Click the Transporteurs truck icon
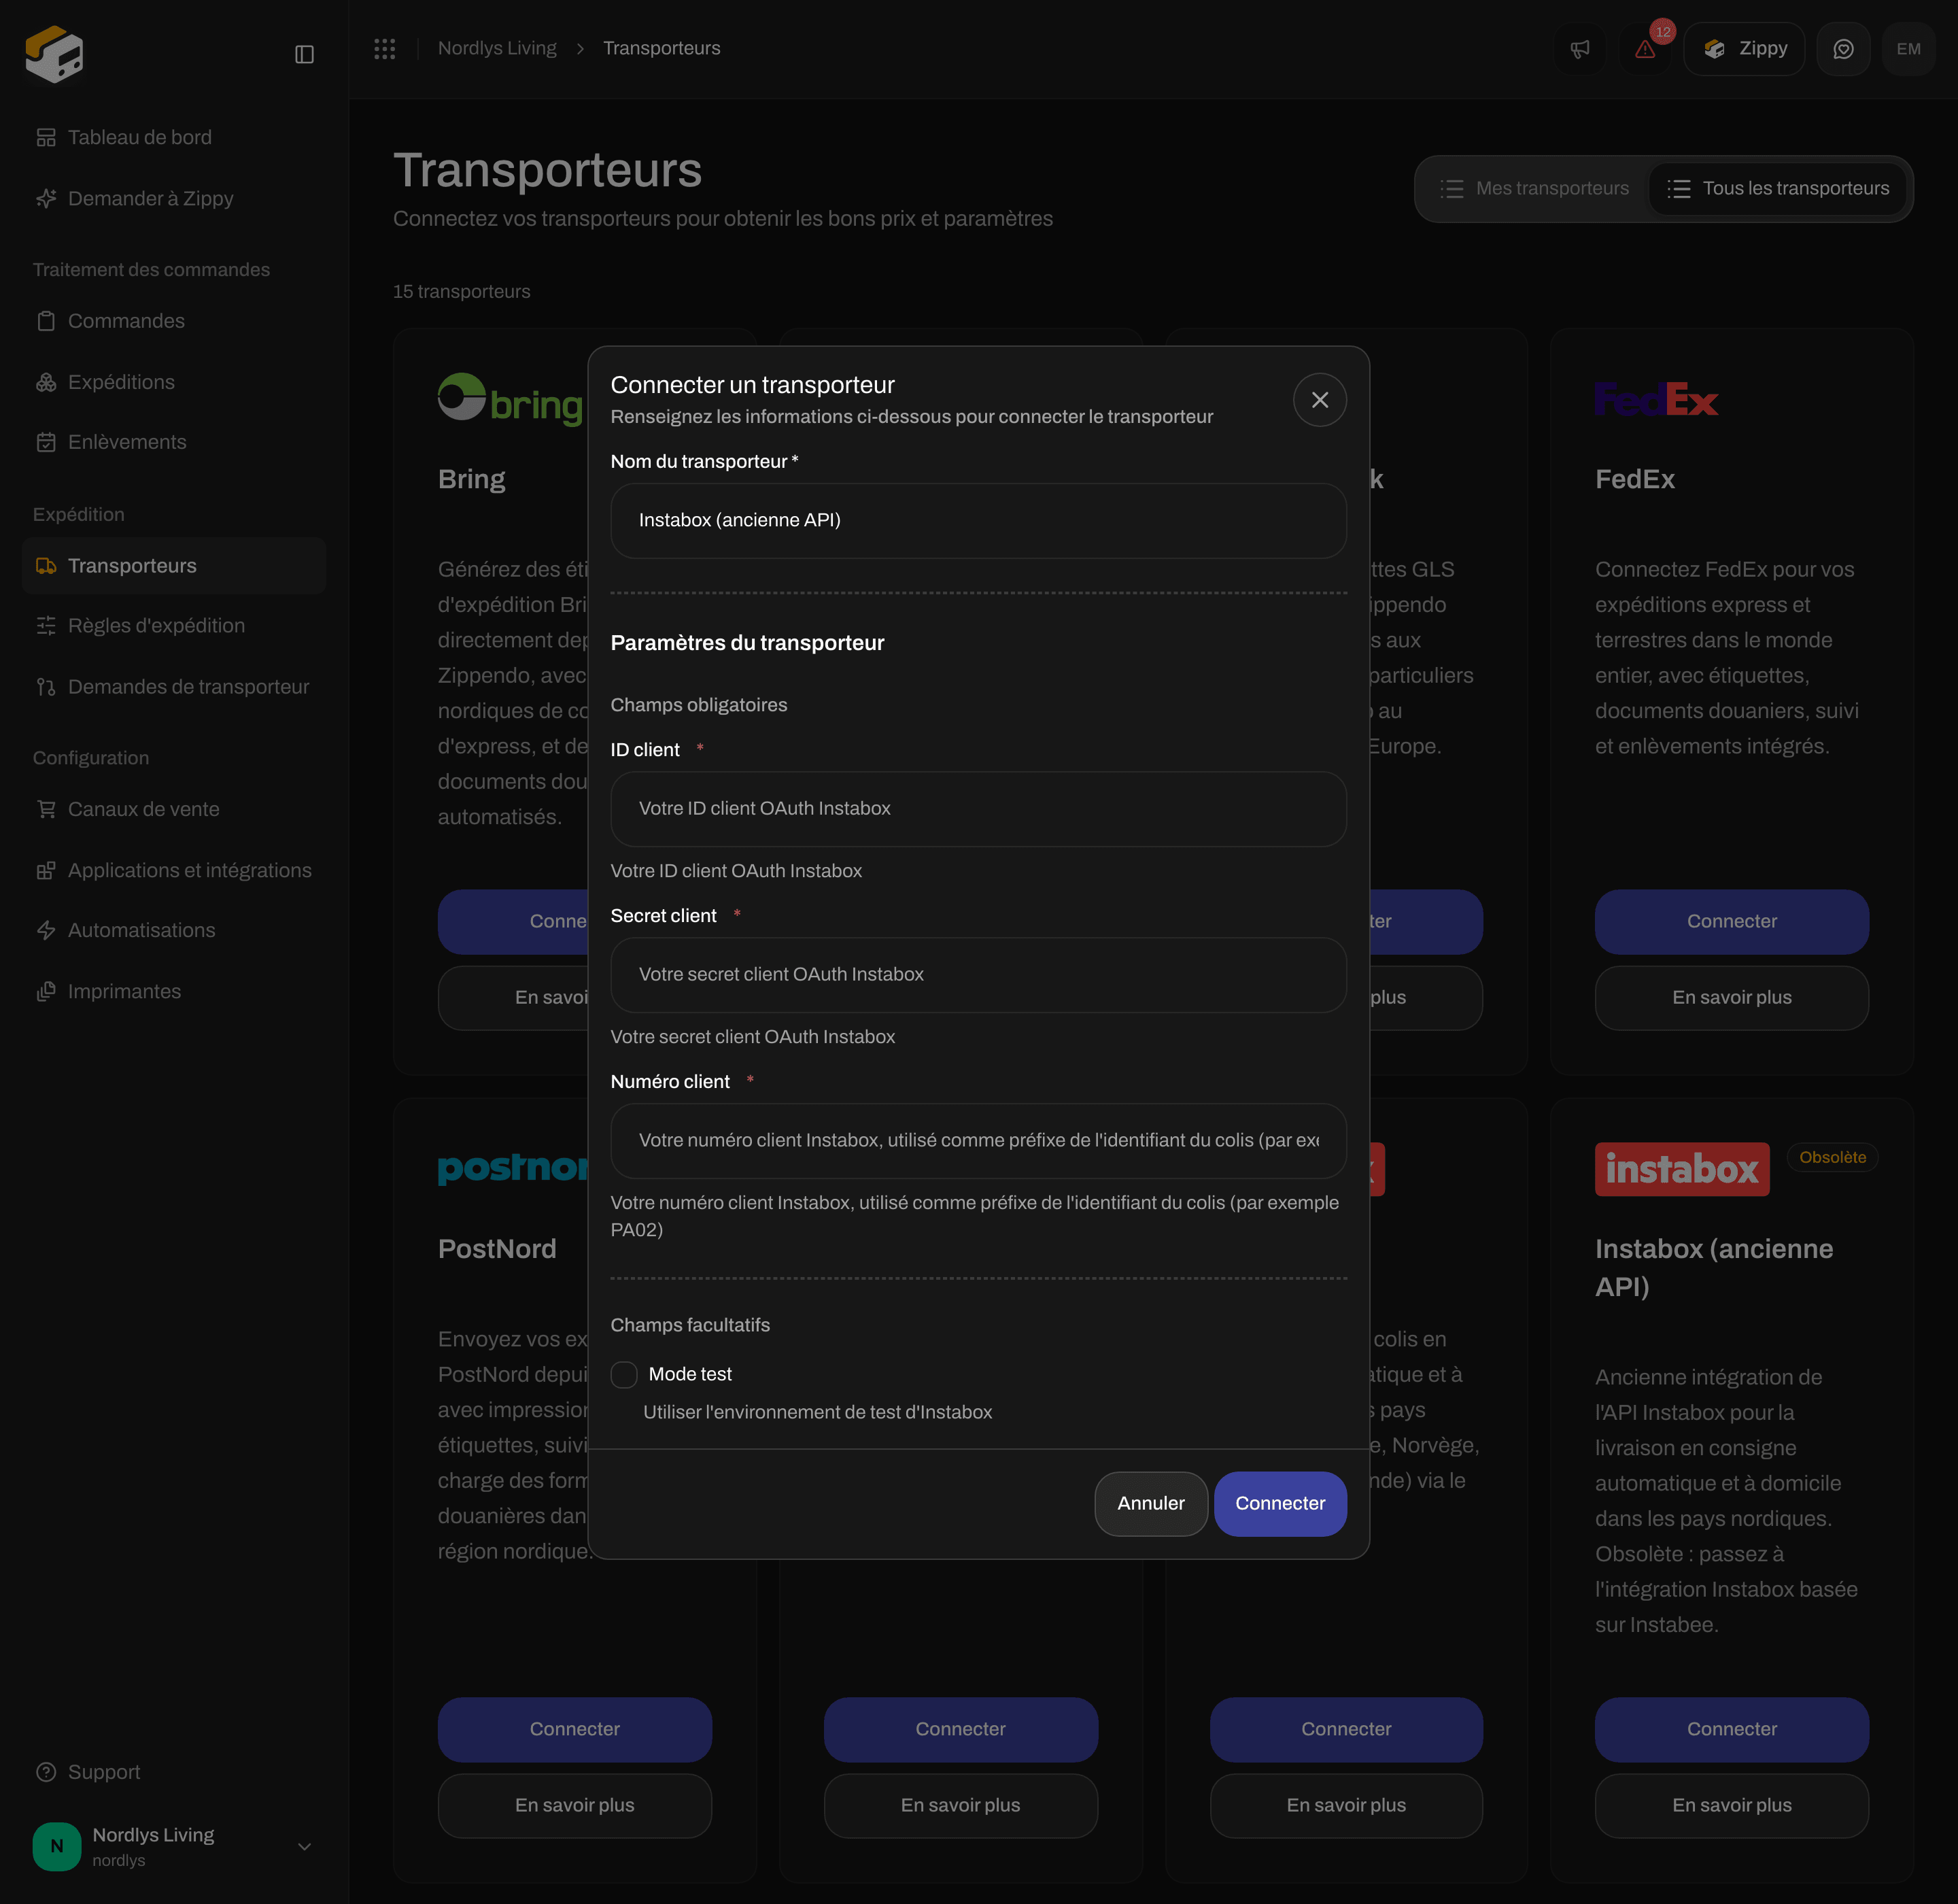 coord(46,566)
